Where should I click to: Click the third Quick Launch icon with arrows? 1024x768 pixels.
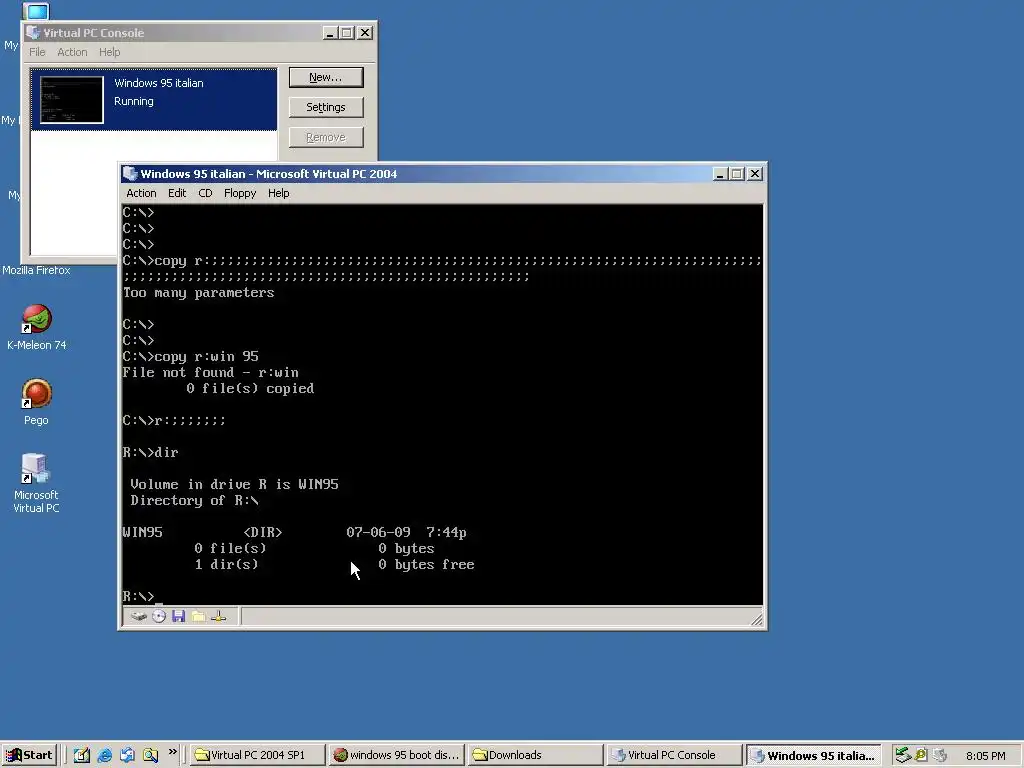click(127, 755)
